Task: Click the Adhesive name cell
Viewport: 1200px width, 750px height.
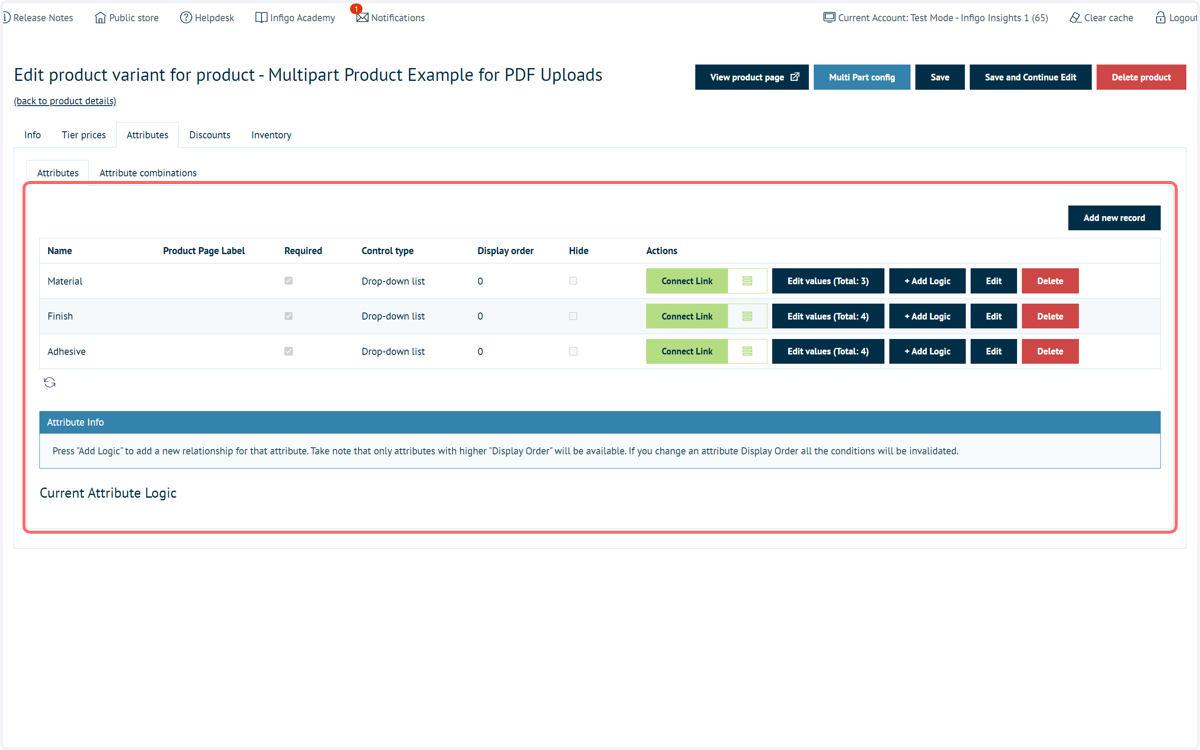Action: click(x=66, y=352)
